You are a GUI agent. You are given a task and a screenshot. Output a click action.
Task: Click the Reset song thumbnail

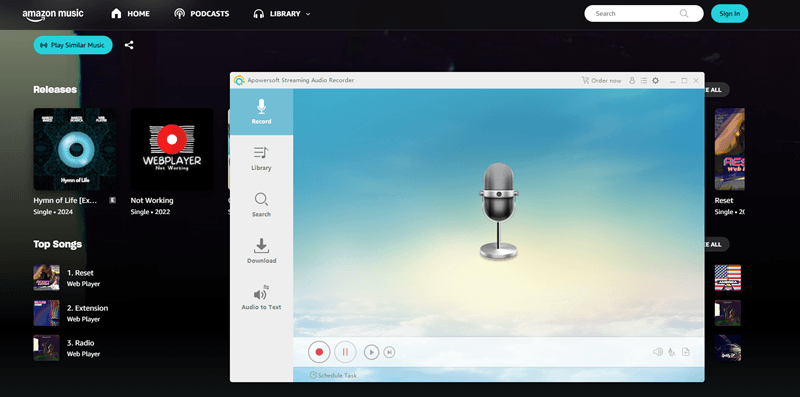coord(46,278)
